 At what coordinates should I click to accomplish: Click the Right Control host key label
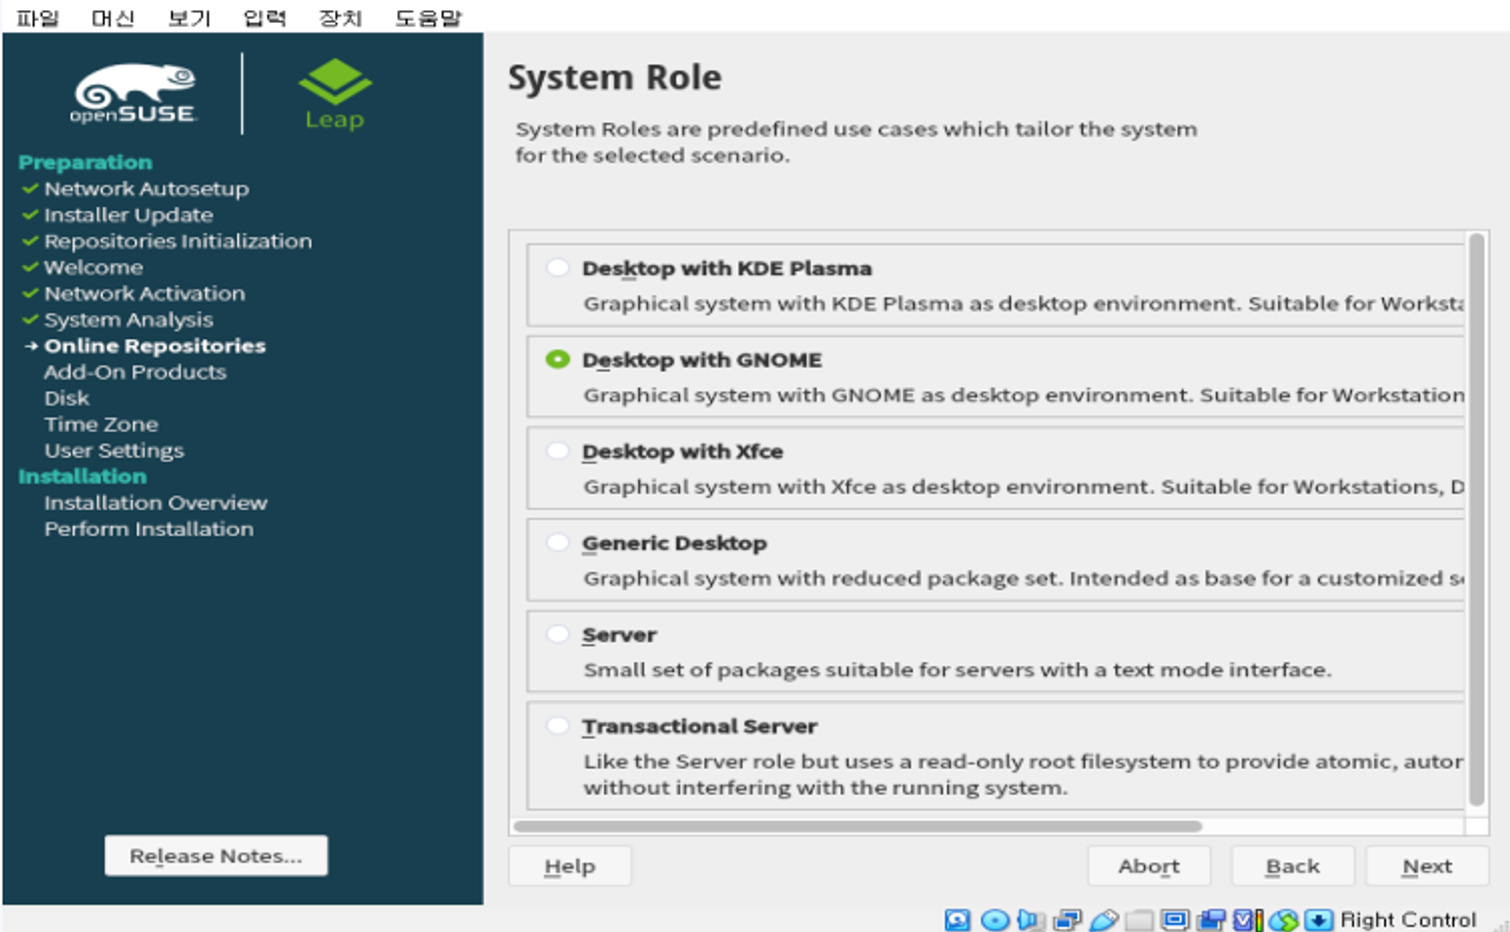point(1408,920)
